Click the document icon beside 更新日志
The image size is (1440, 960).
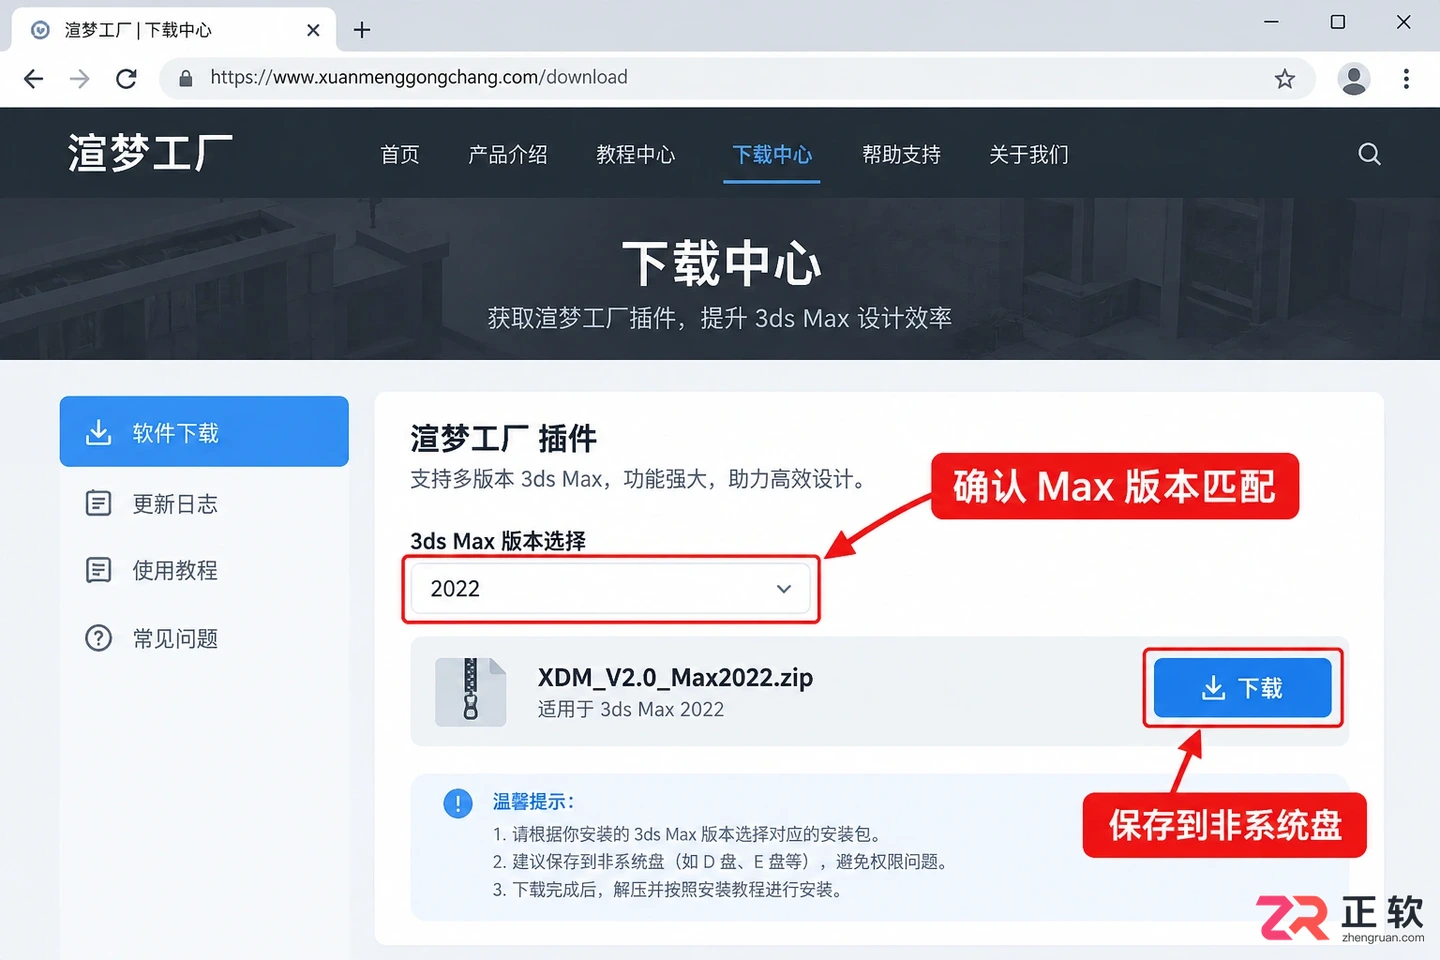(x=98, y=503)
